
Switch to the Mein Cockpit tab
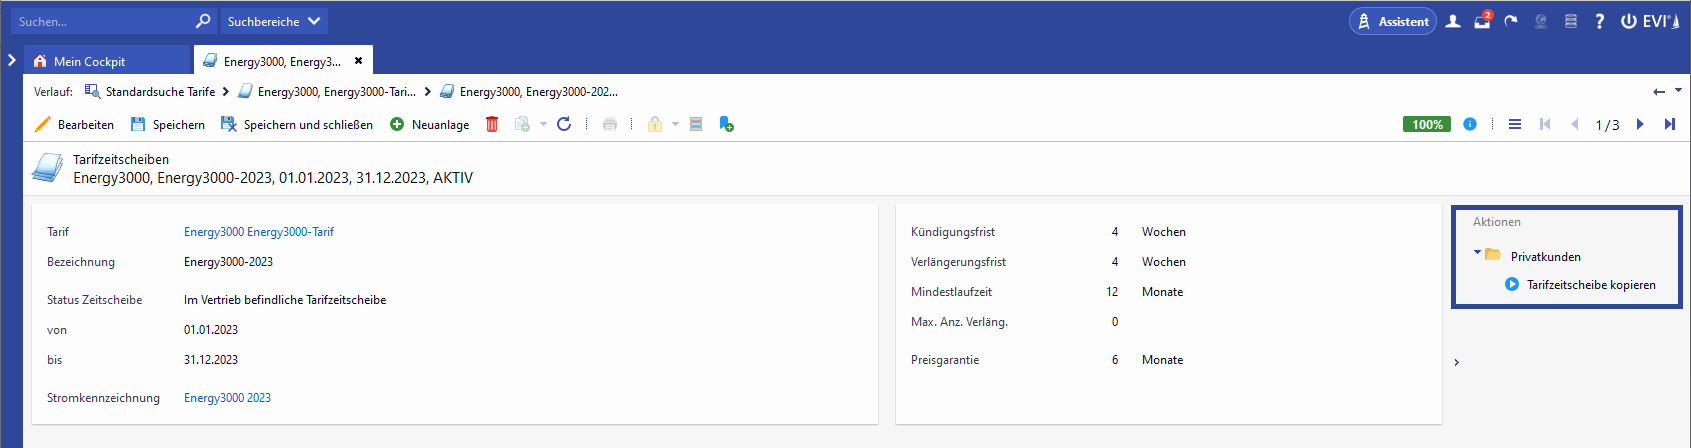(x=89, y=61)
